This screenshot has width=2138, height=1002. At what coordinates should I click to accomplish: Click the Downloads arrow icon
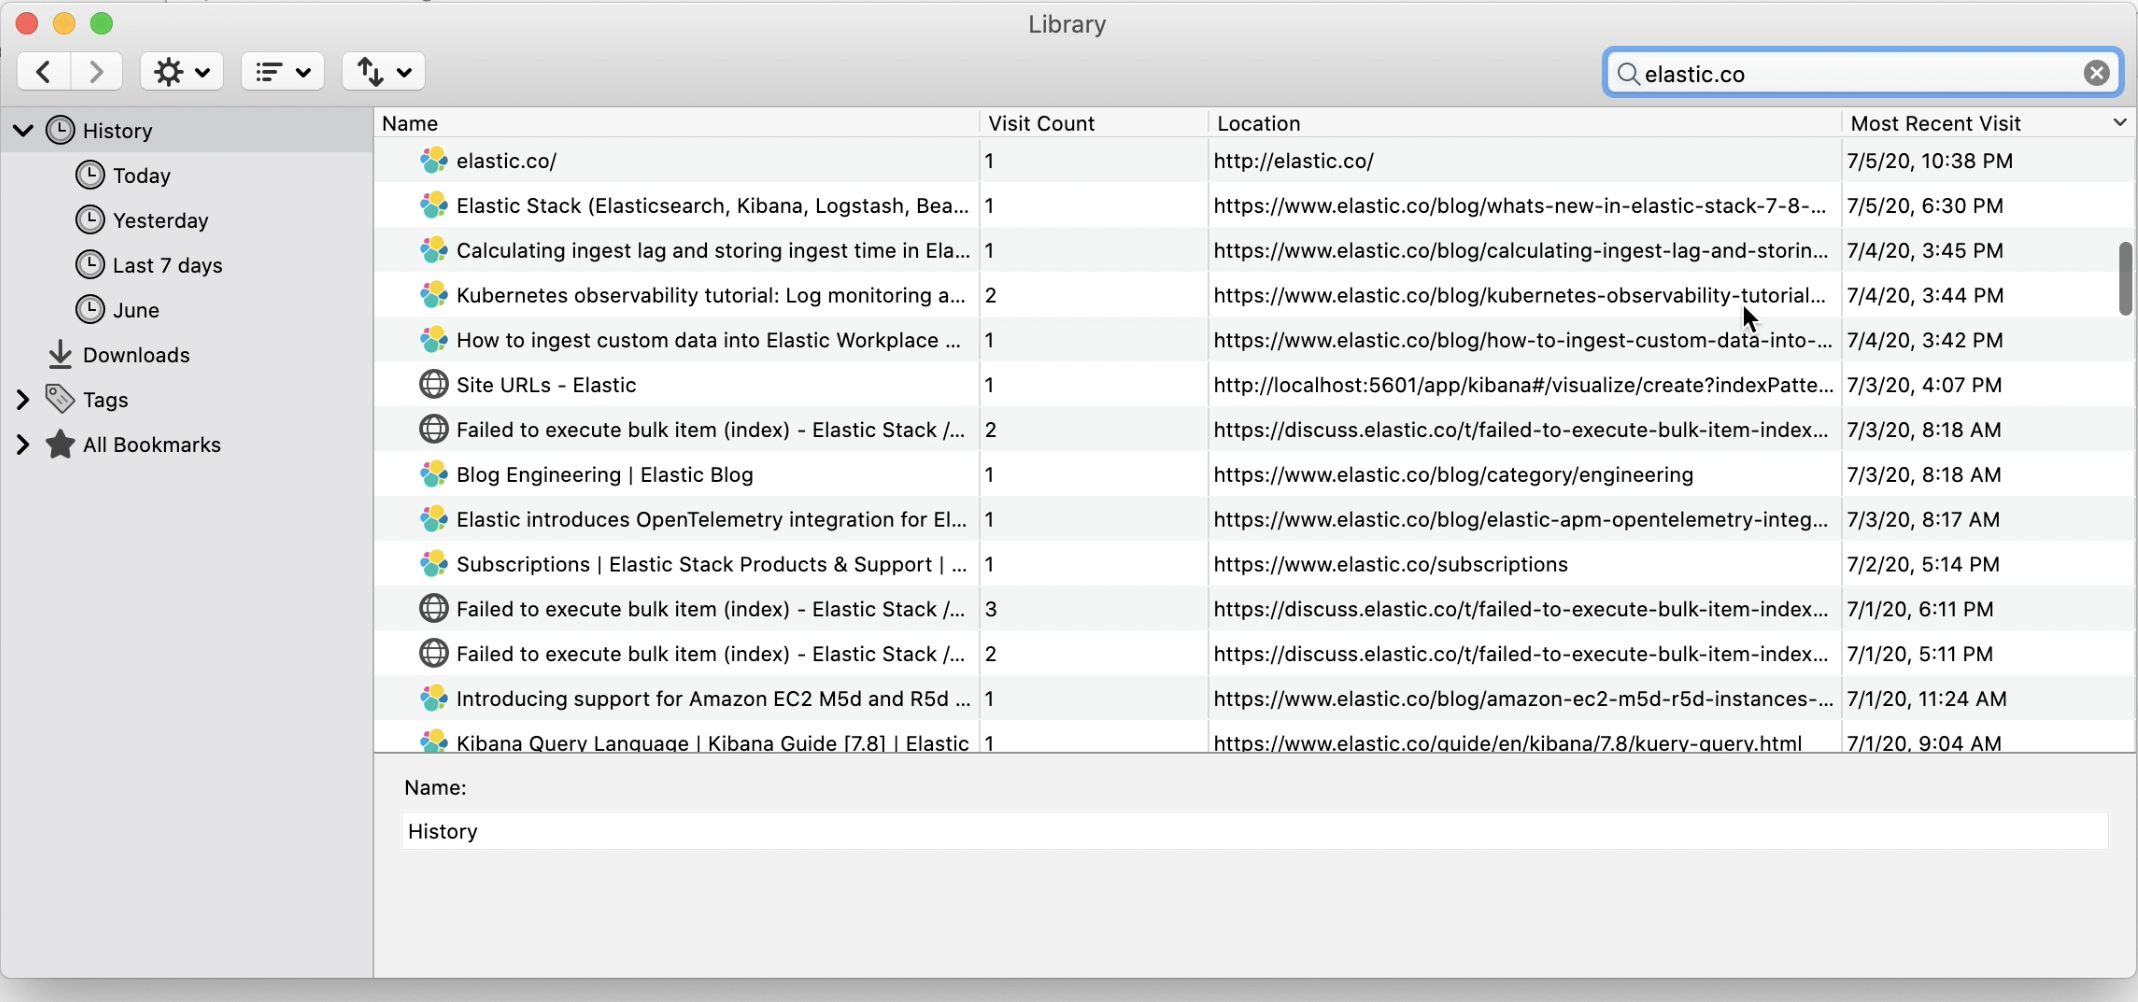coord(60,354)
